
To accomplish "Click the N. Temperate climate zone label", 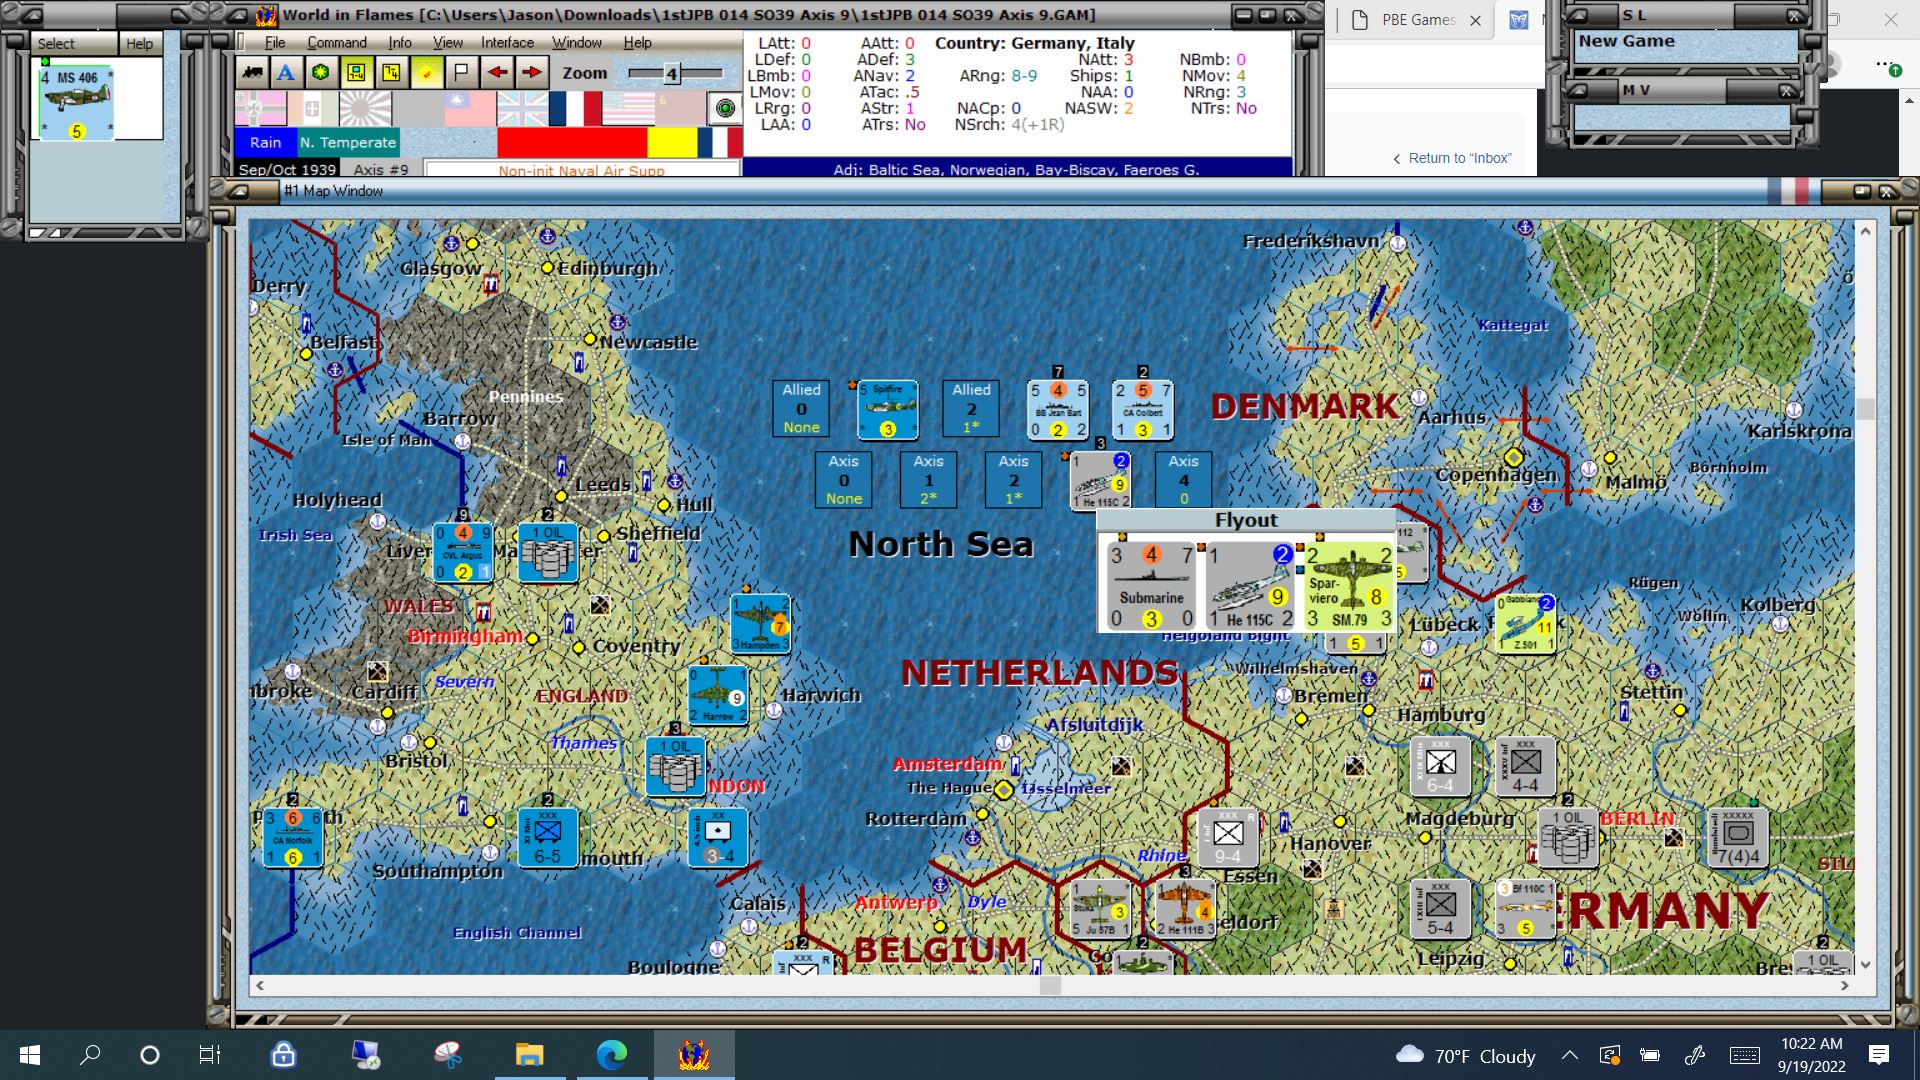I will coord(348,142).
